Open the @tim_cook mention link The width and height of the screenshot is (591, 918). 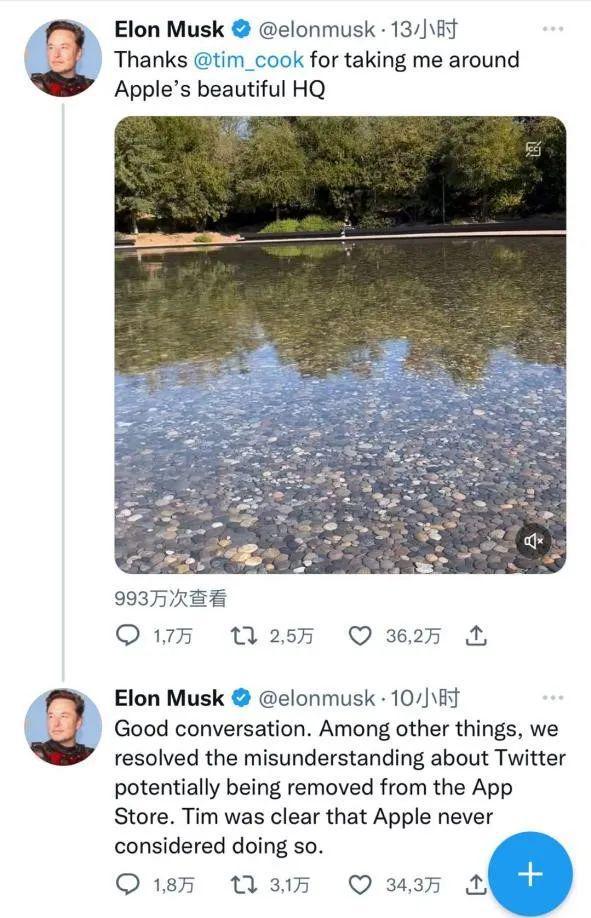248,60
